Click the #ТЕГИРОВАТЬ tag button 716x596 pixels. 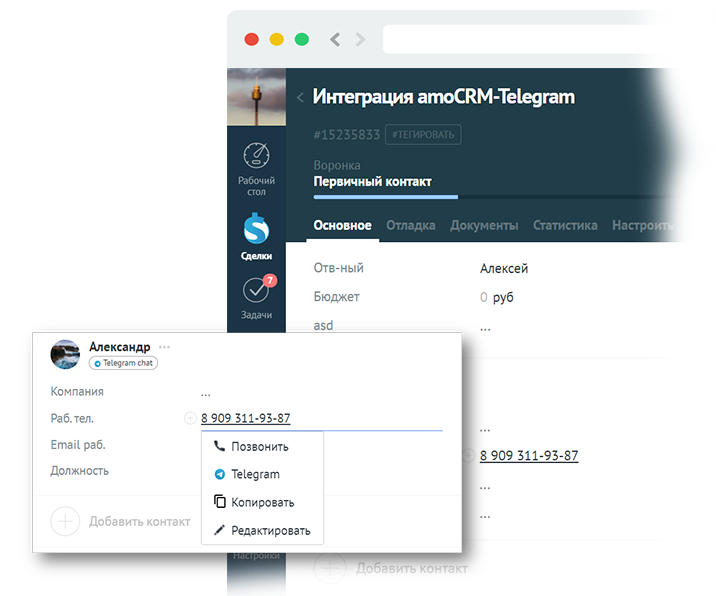(x=423, y=135)
